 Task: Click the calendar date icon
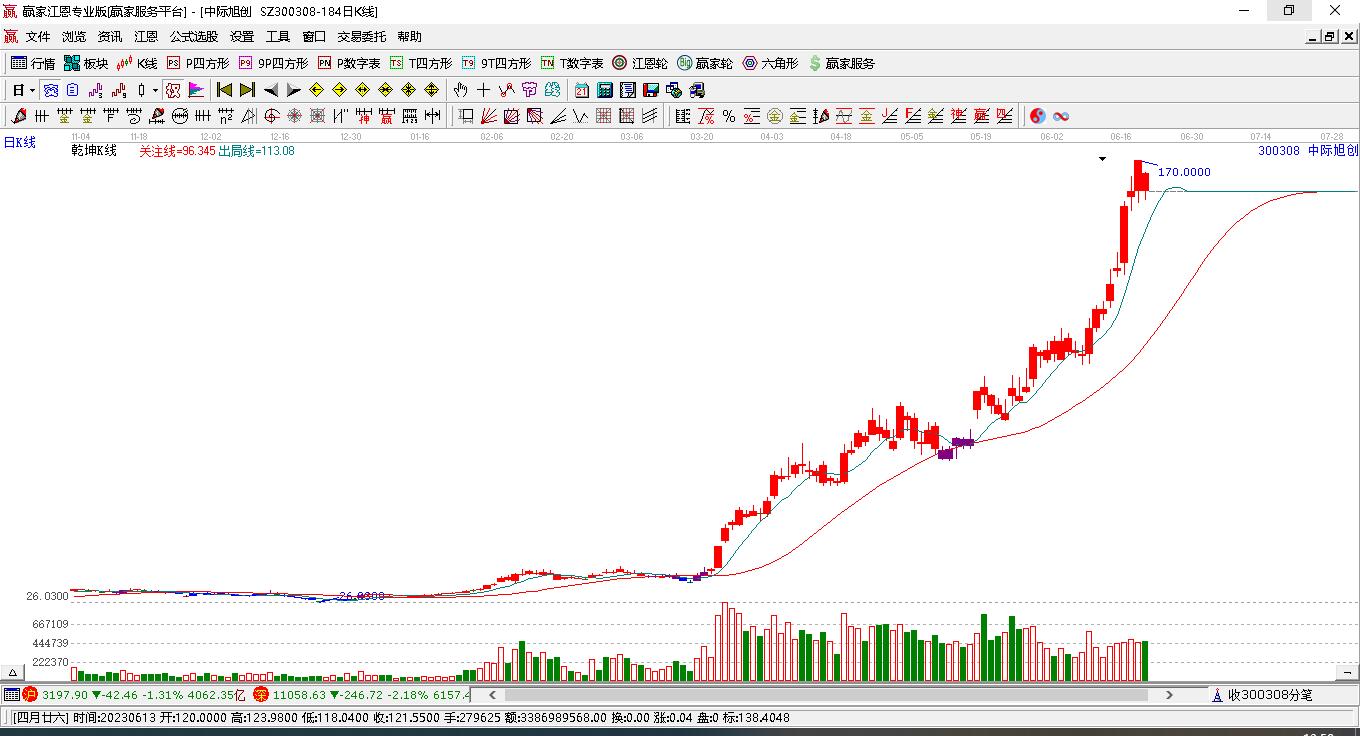(x=581, y=89)
